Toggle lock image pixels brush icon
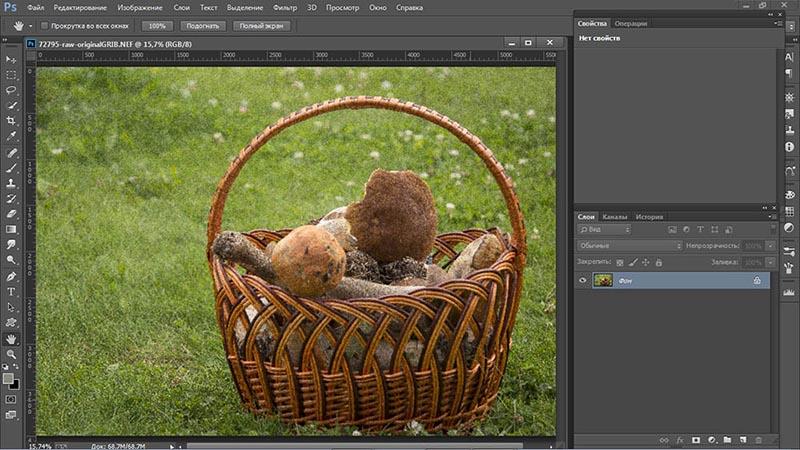The image size is (800, 450). click(x=633, y=262)
